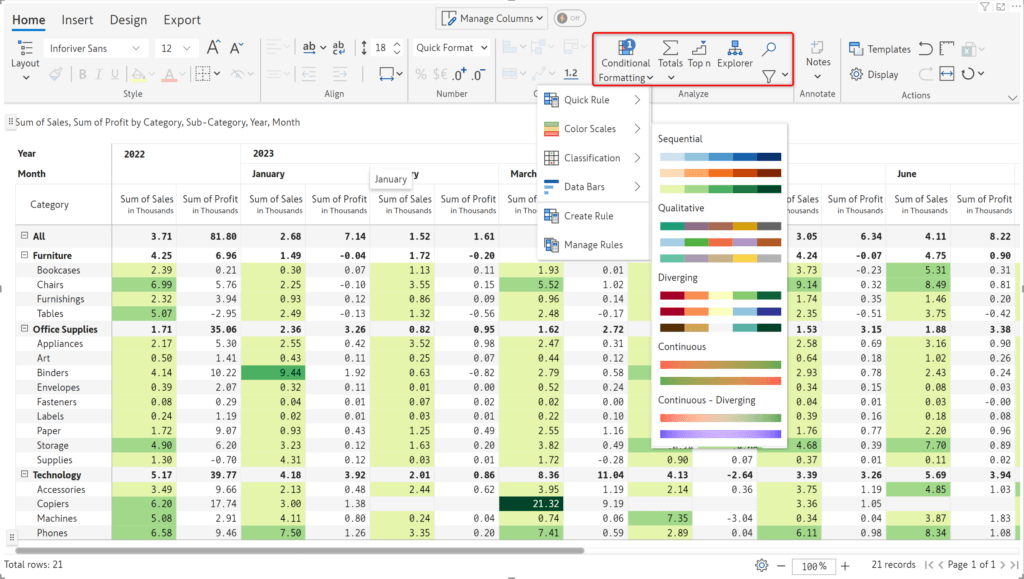This screenshot has width=1024, height=579.
Task: Toggle the Manage Columns off switch
Action: [x=569, y=18]
